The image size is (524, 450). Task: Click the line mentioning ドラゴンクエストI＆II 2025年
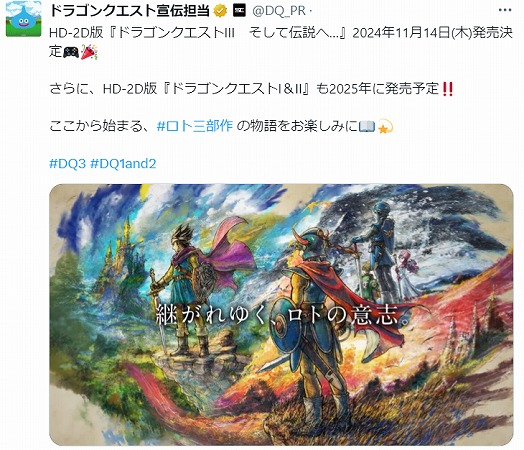coord(251,89)
